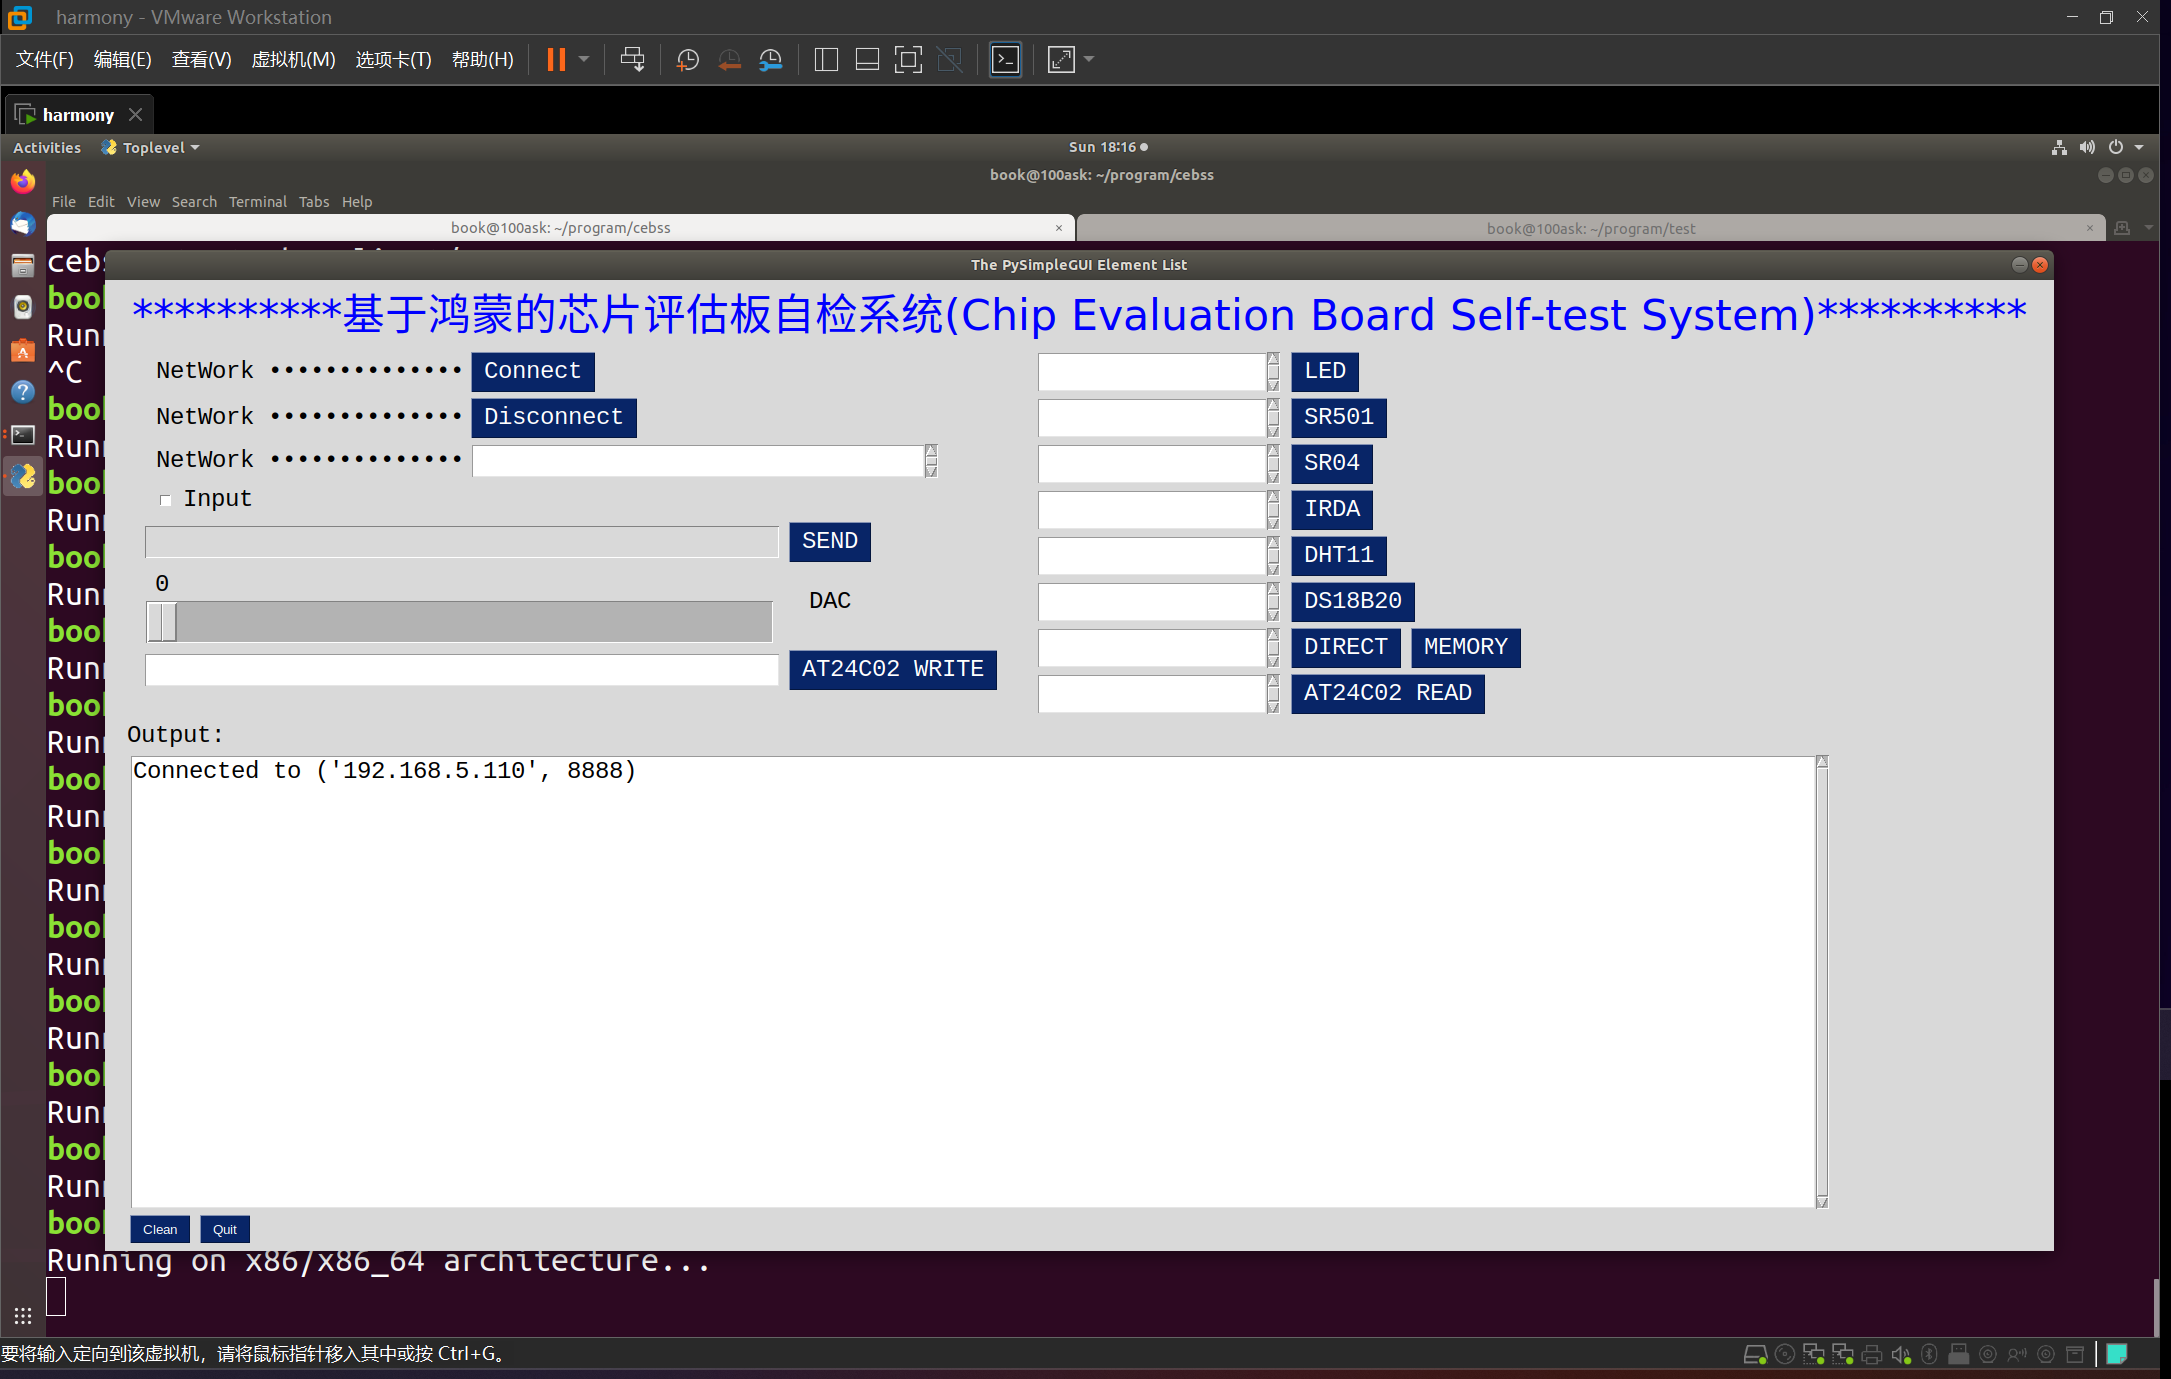Click the take snapshot clock icon

tap(687, 60)
